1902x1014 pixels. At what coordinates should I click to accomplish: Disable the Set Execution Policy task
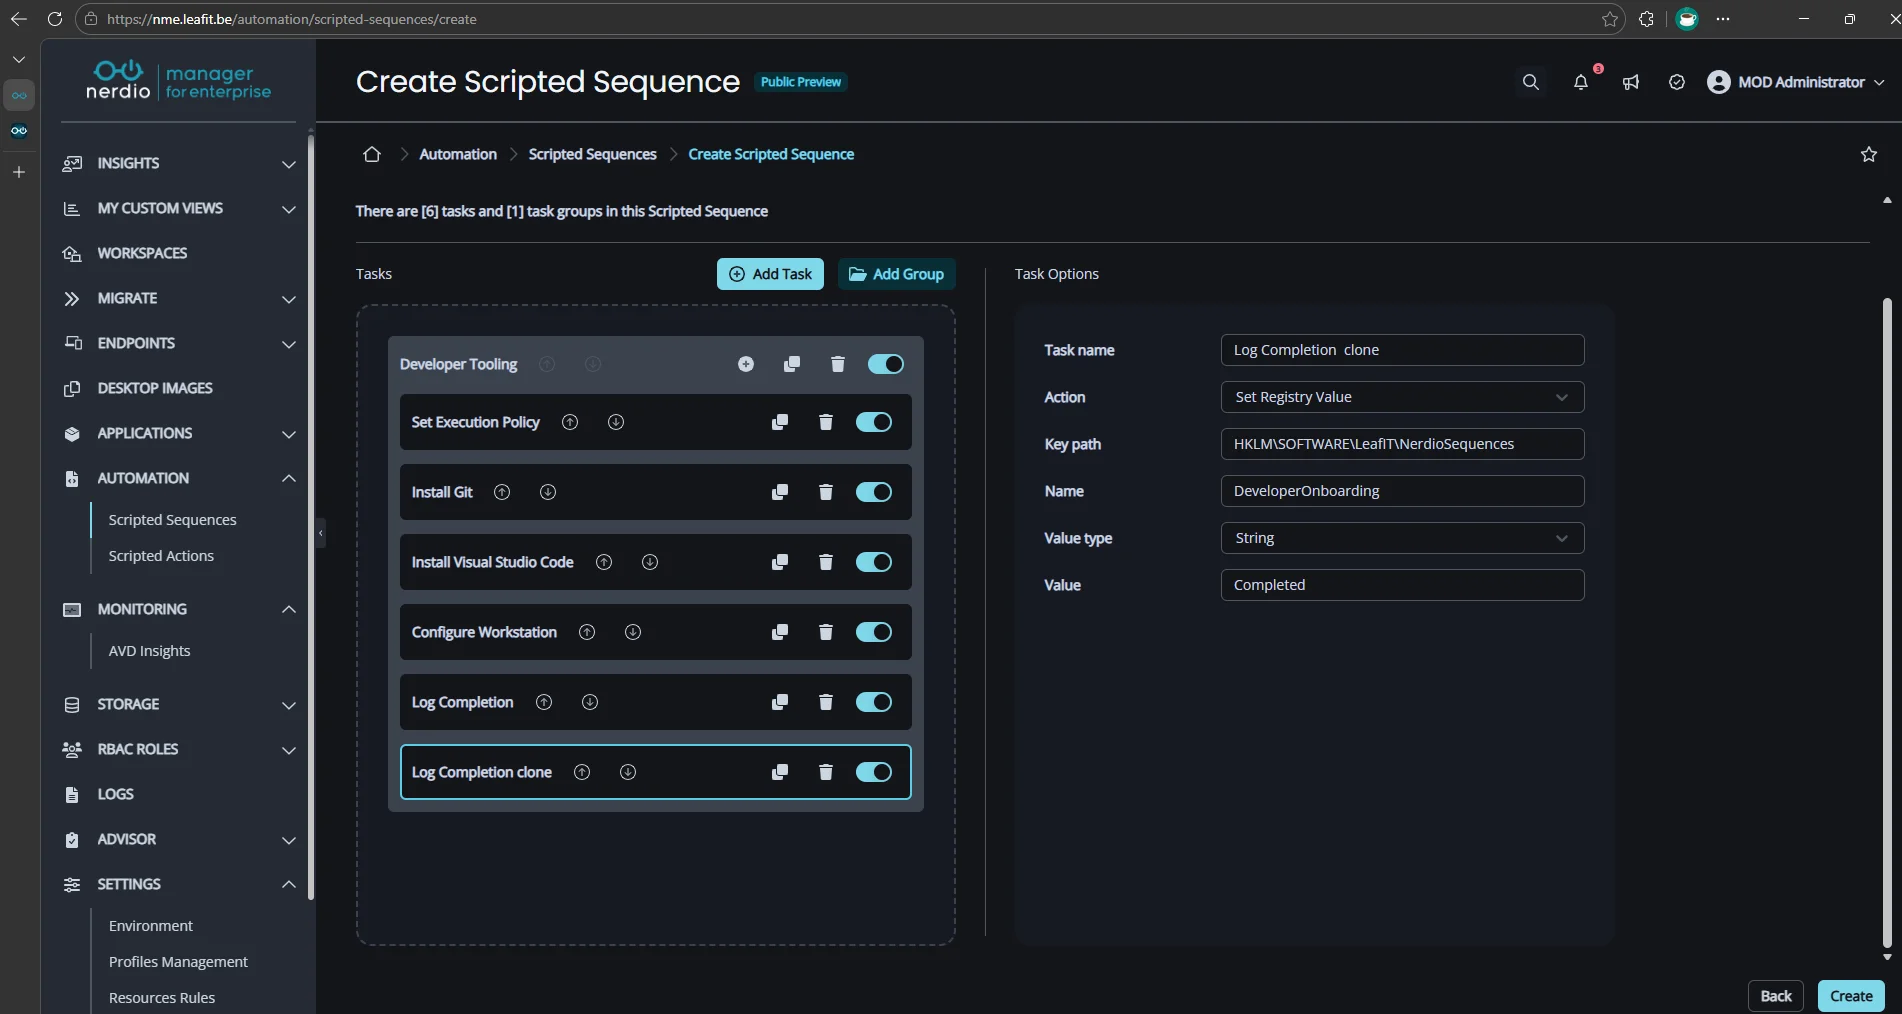(872, 422)
